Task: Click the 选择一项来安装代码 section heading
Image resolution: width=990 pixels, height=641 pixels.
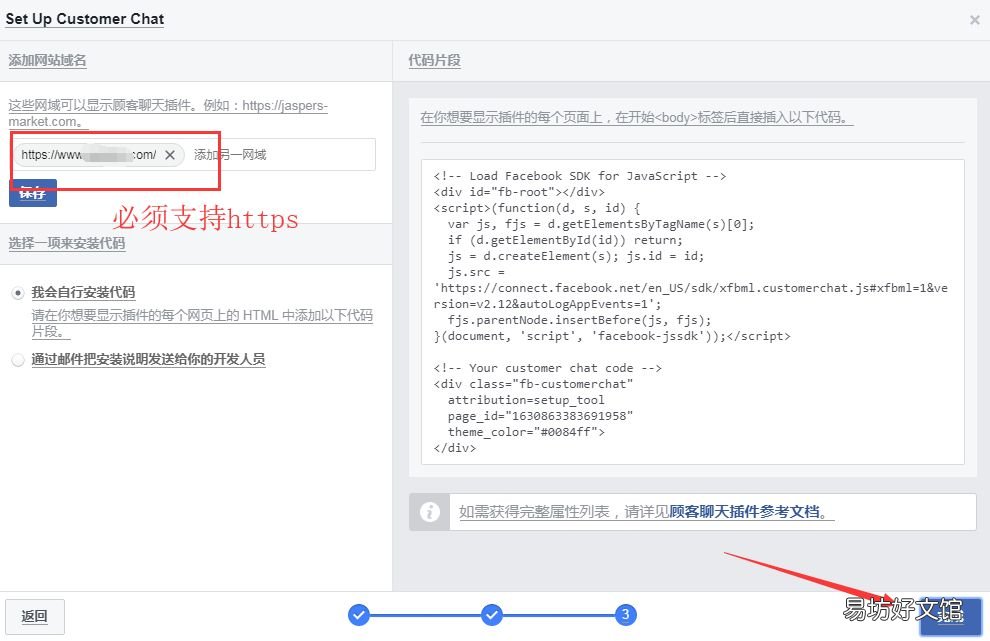Action: coord(67,243)
